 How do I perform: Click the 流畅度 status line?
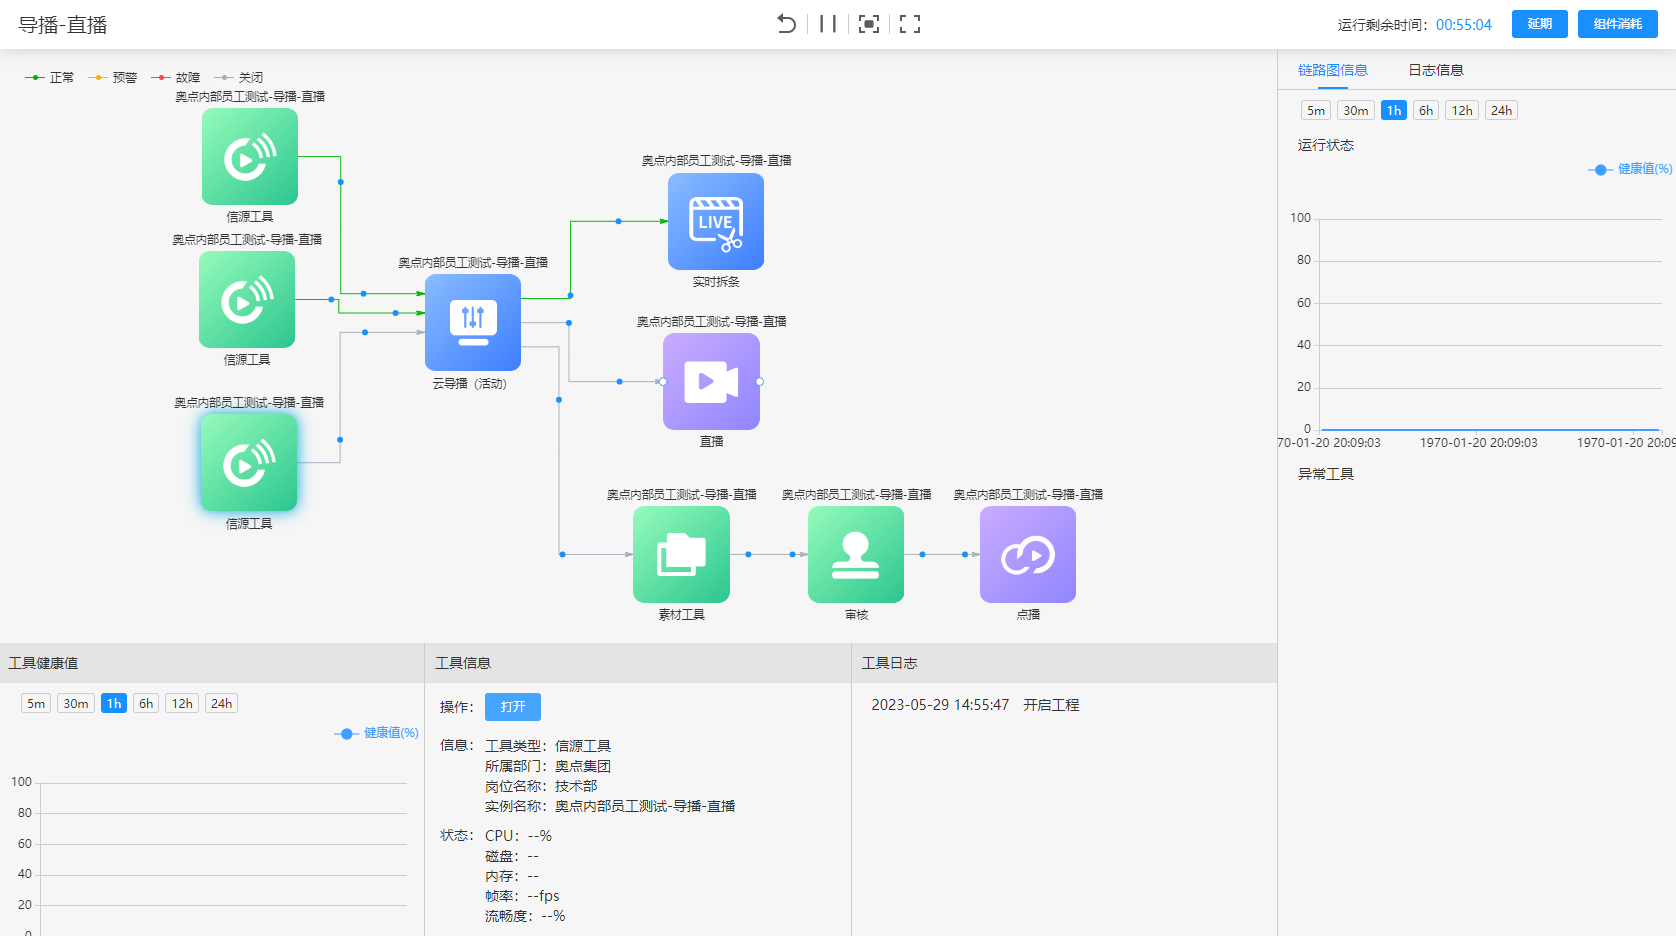pyautogui.click(x=525, y=916)
